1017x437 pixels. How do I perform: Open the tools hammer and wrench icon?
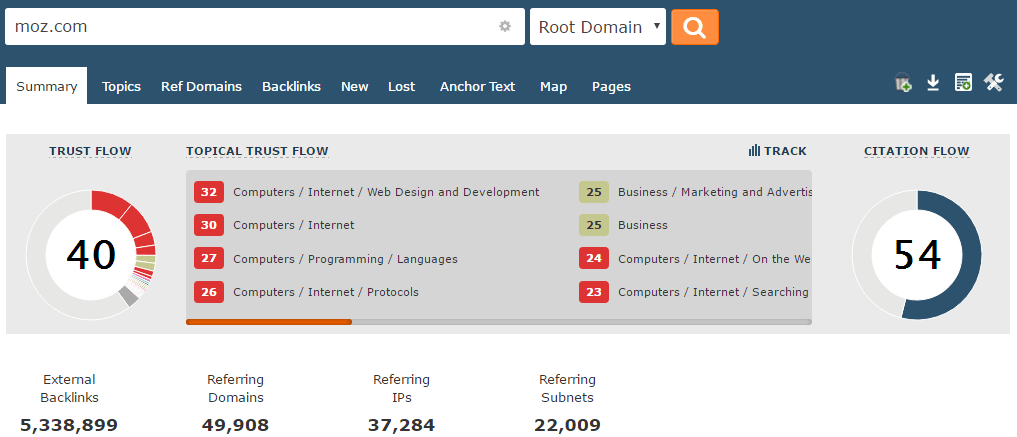tap(994, 82)
